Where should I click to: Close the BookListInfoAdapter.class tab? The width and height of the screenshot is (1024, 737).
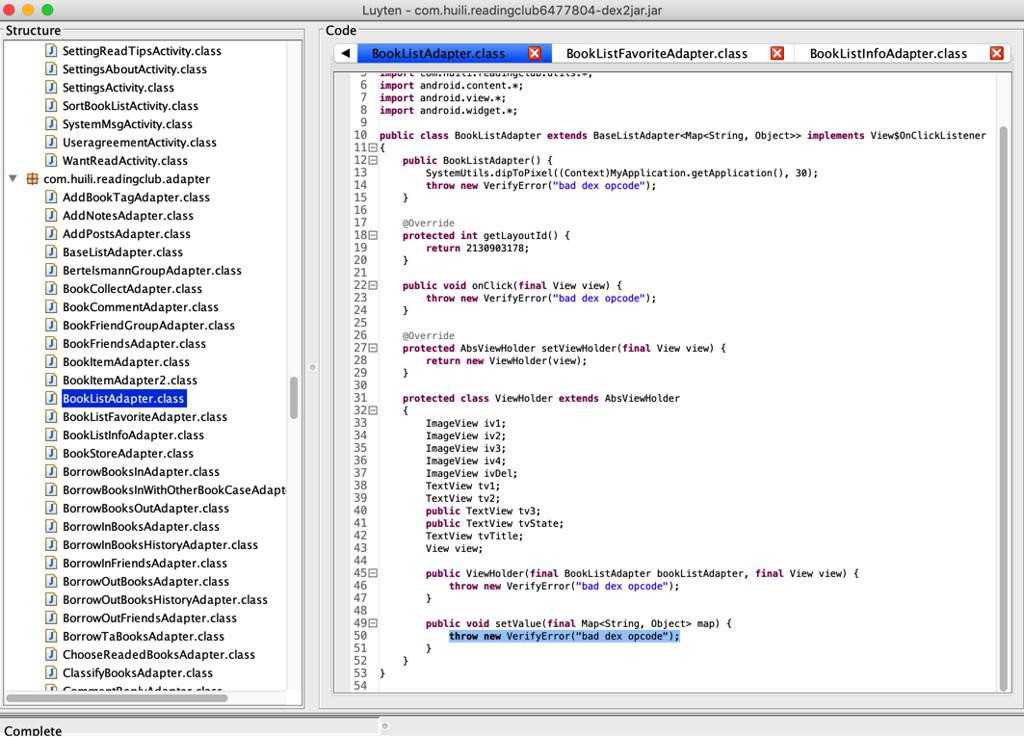[x=996, y=53]
